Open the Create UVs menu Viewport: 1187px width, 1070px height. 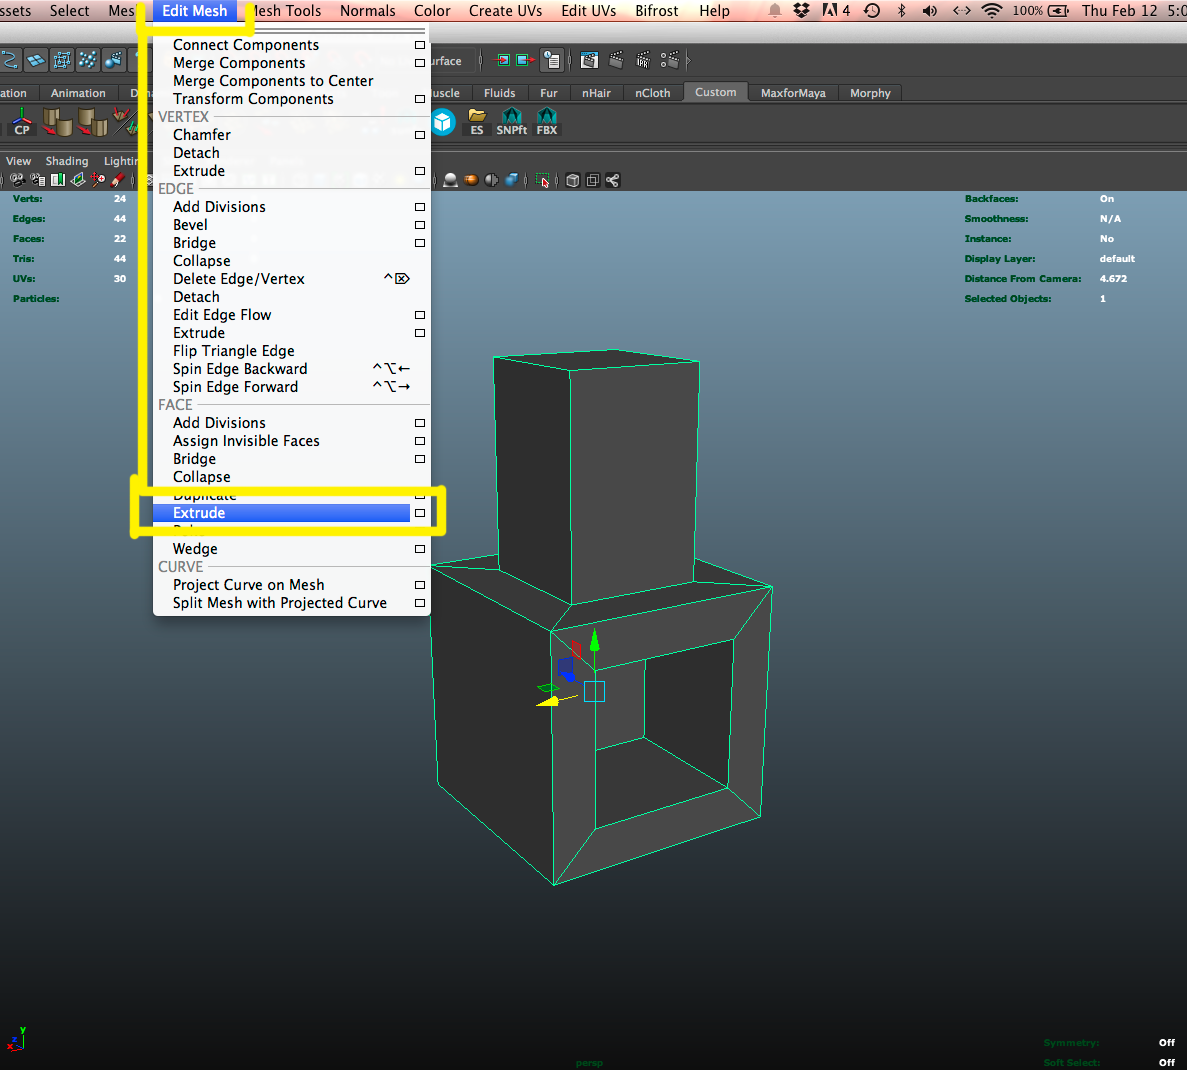point(505,11)
